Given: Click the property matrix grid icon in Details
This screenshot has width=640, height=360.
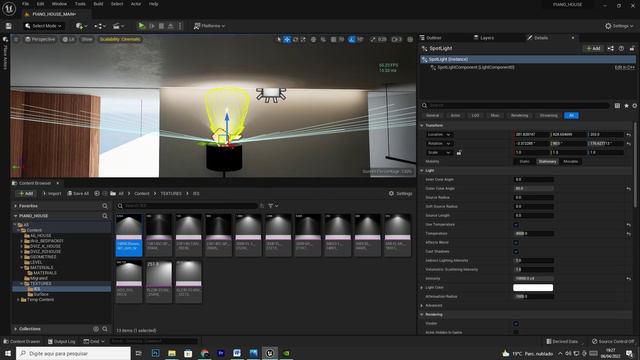Looking at the screenshot, I should (617, 105).
